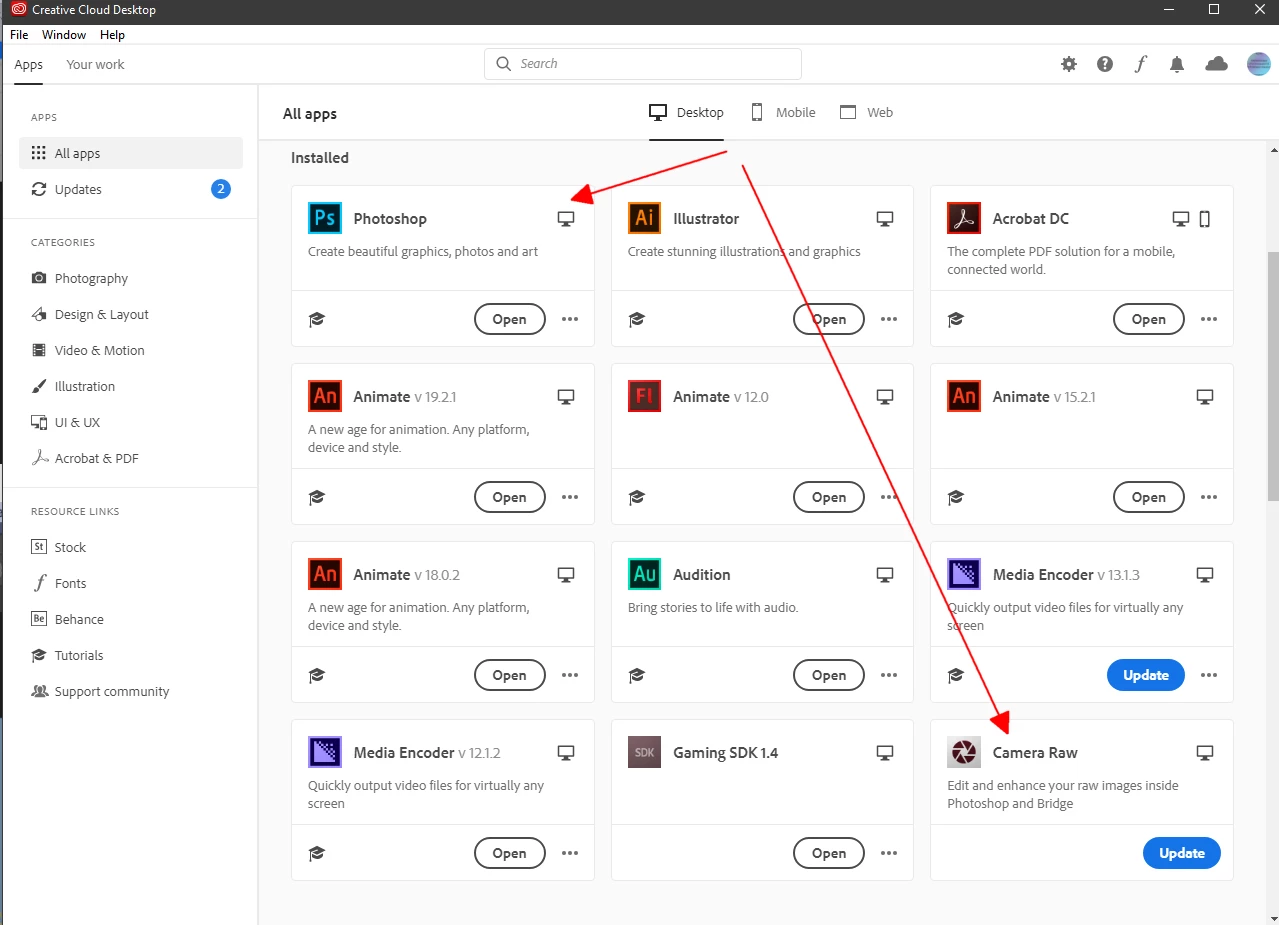Open tutorials icon on Acrobat DC card
Image resolution: width=1279 pixels, height=925 pixels.
(956, 319)
